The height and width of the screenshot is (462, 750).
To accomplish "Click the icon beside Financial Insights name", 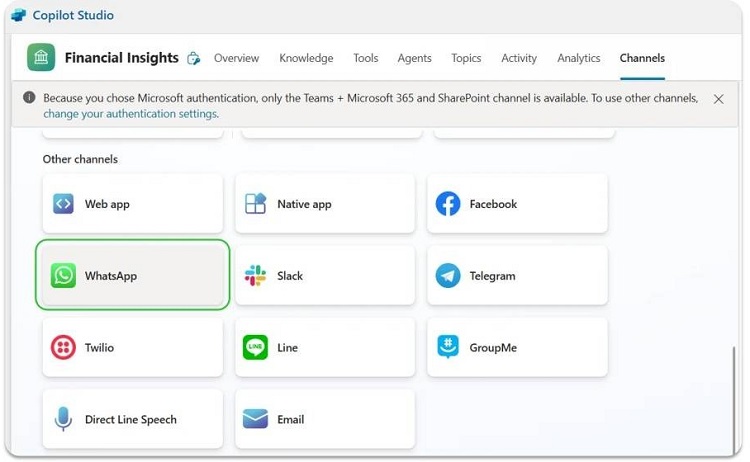I will (193, 59).
